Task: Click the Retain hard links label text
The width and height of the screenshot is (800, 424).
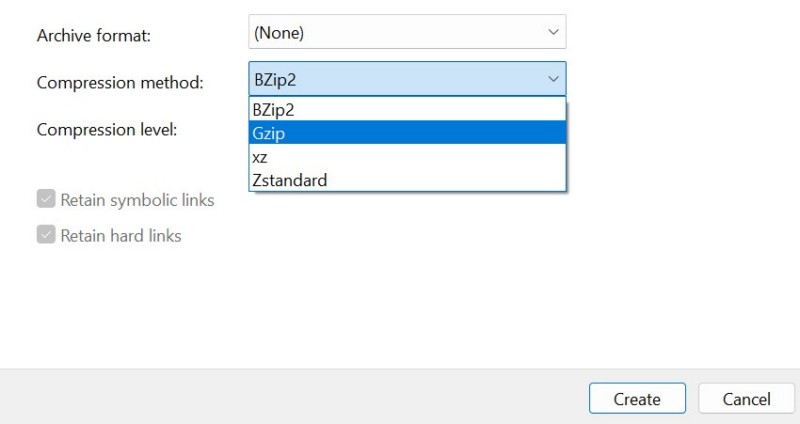Action: (120, 236)
